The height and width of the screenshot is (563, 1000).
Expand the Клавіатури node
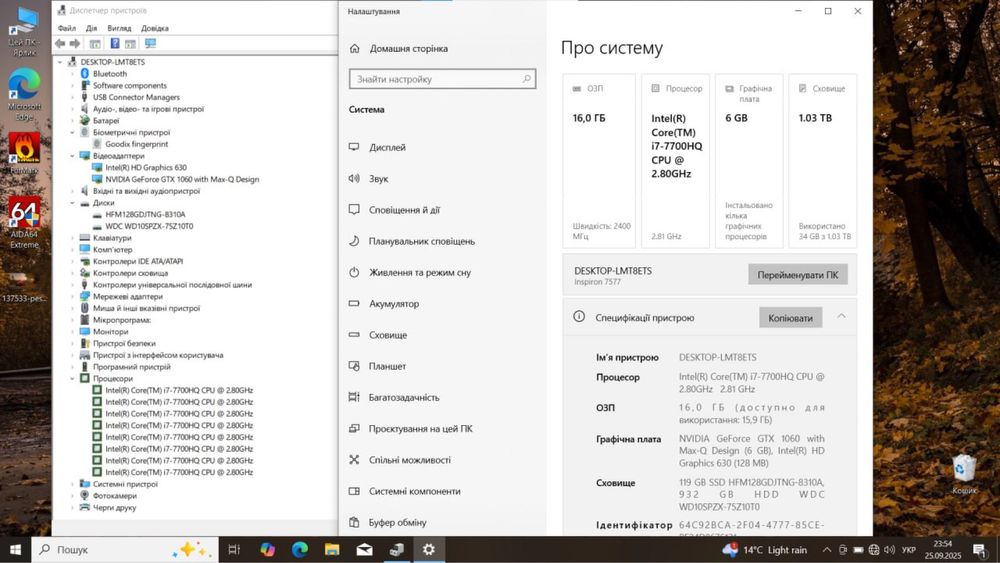[72, 238]
